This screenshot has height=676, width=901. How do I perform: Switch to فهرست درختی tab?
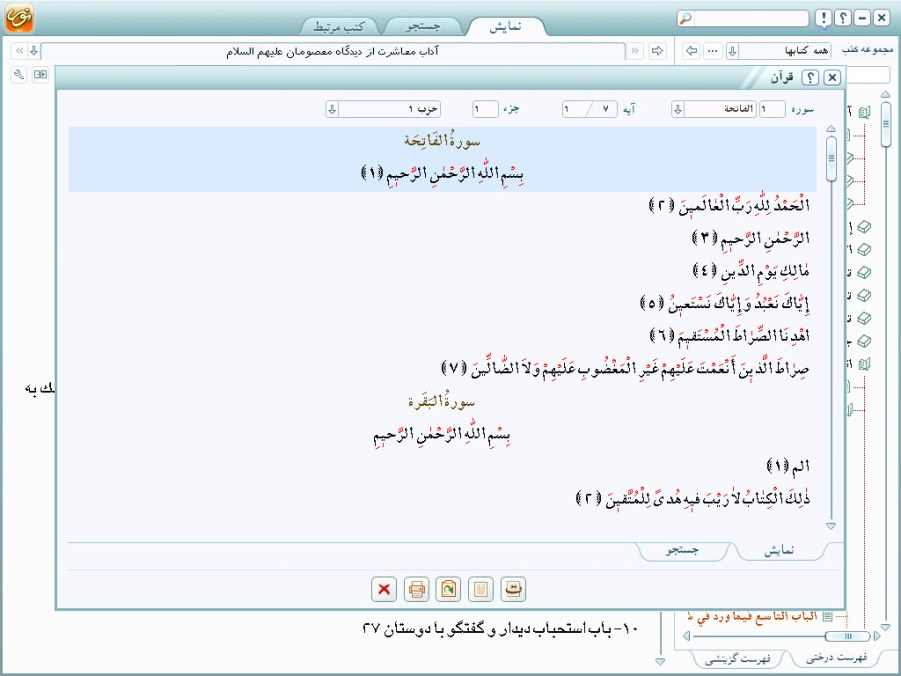836,658
